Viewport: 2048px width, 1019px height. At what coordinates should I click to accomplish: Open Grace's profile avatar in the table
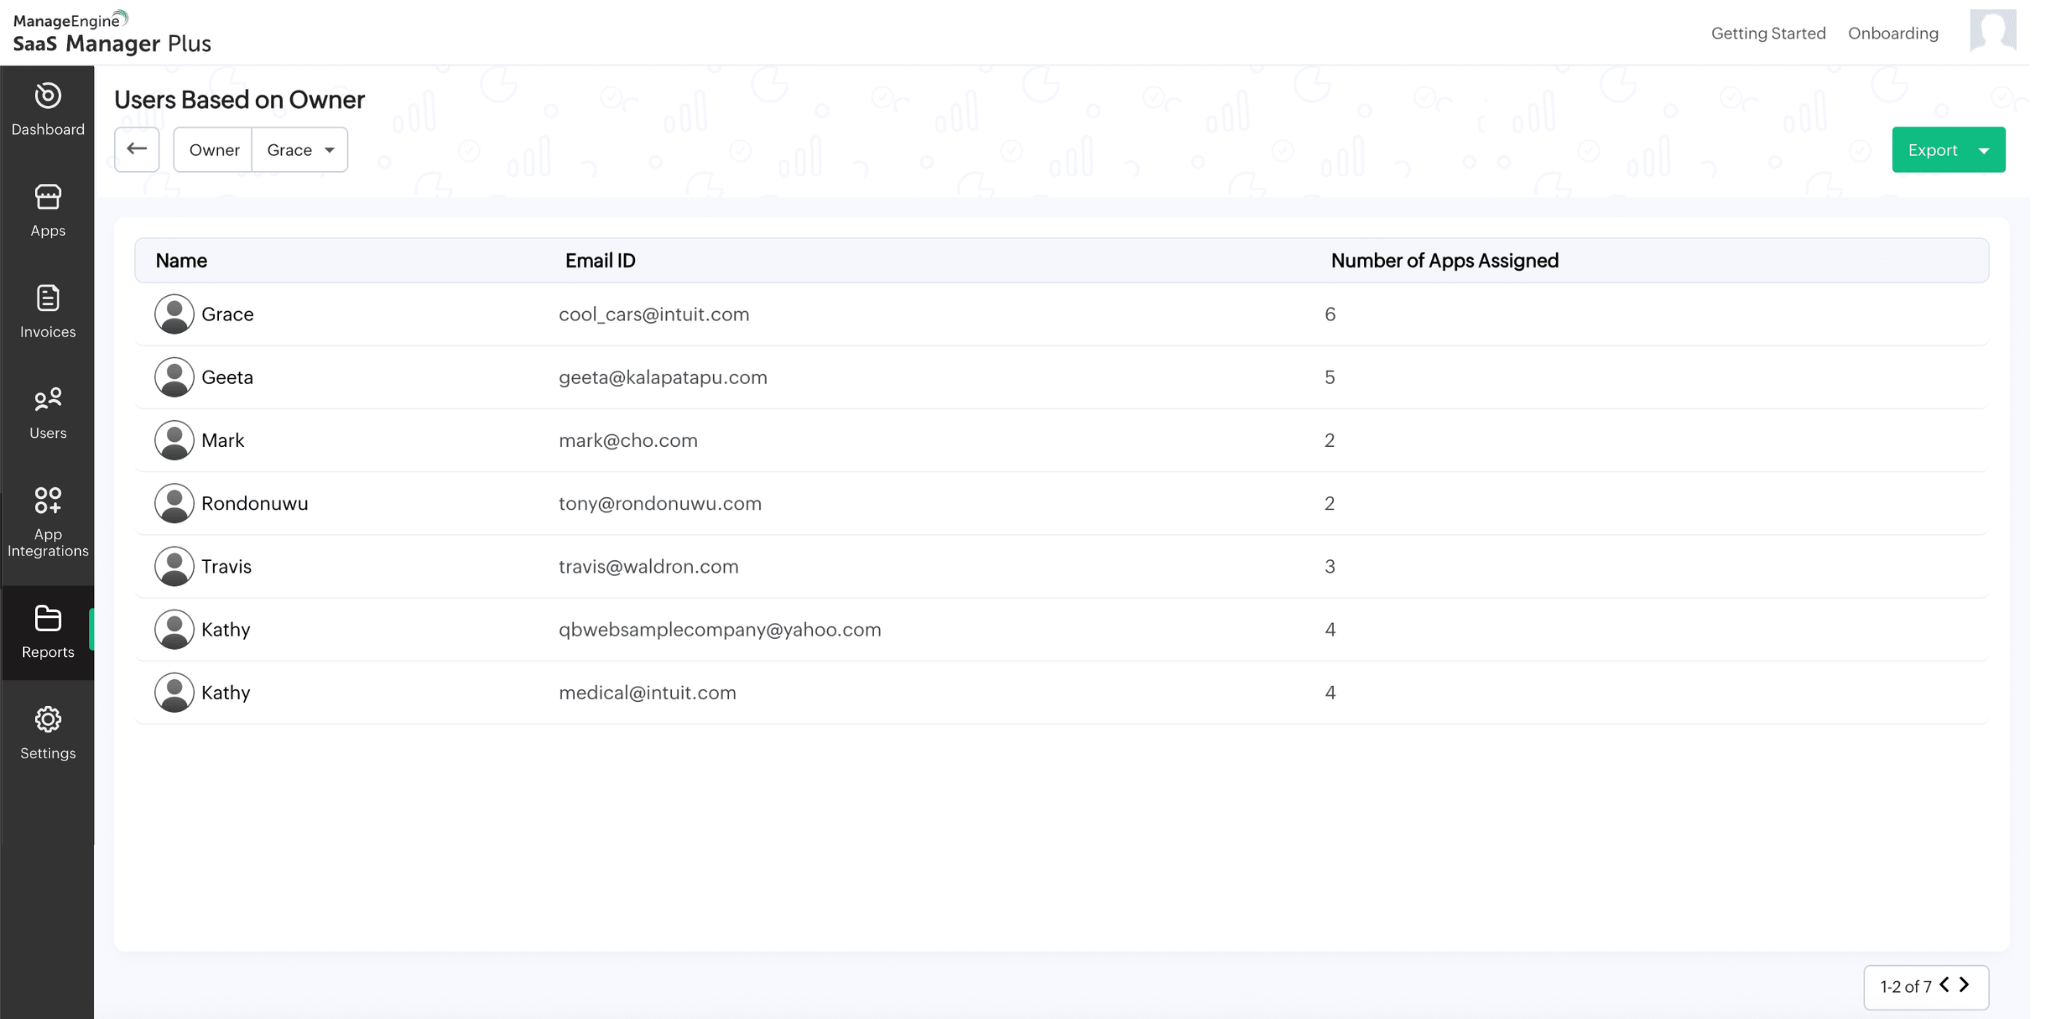point(174,313)
